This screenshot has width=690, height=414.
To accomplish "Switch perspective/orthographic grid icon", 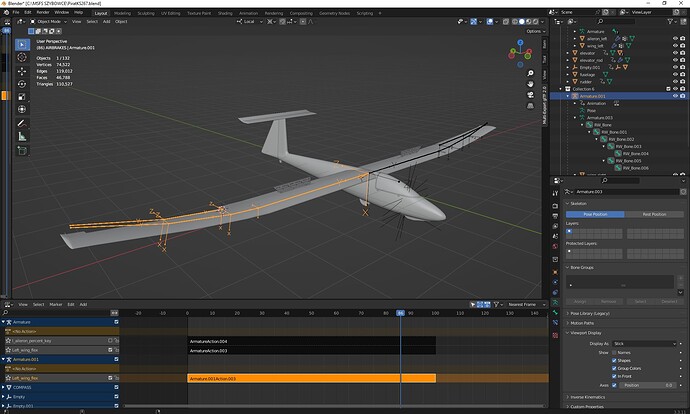I will [530, 106].
